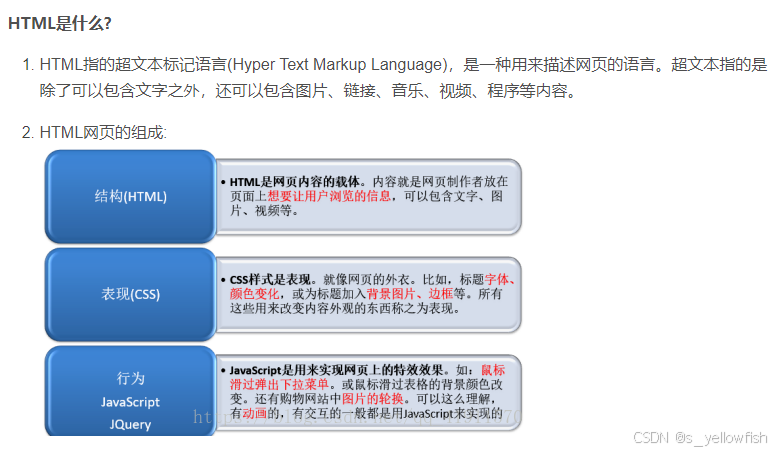
Task: Click the blue 行为 JavaScript JQuery box
Action: pyautogui.click(x=131, y=391)
